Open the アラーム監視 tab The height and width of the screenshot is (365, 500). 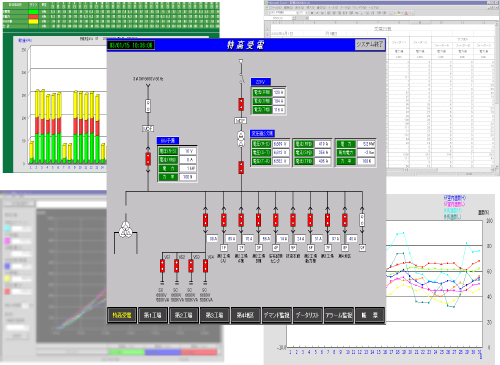(x=339, y=315)
